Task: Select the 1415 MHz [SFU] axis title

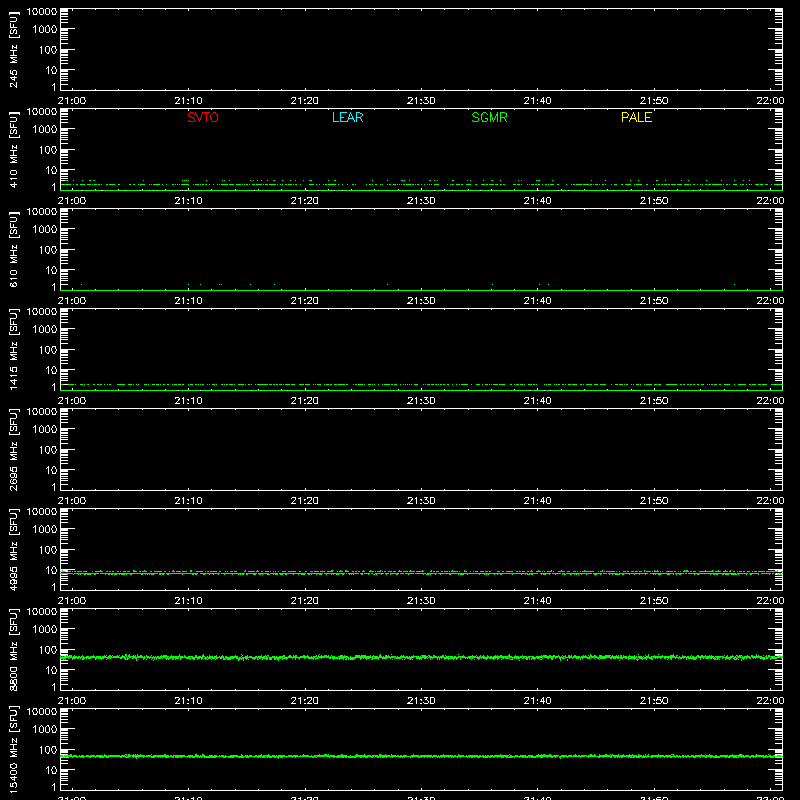Action: tap(14, 349)
